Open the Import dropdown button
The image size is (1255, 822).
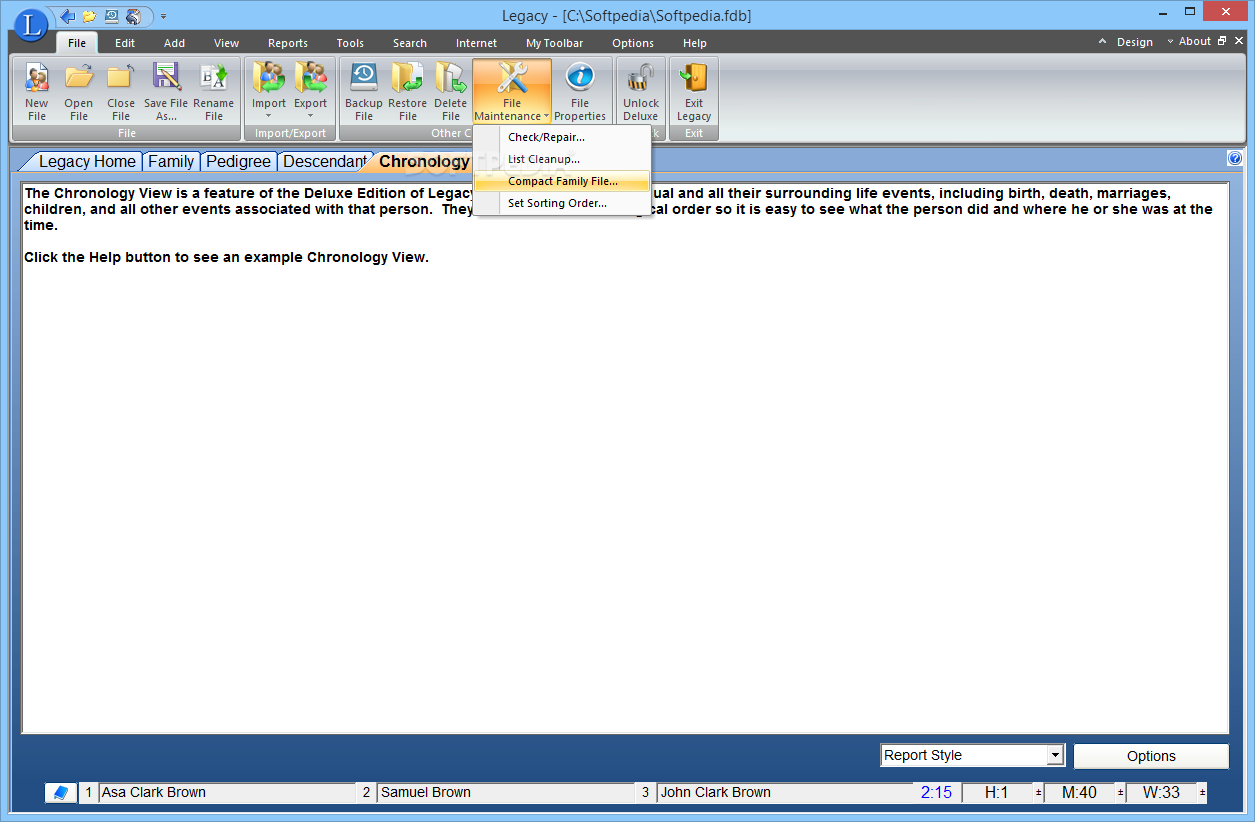click(x=269, y=91)
